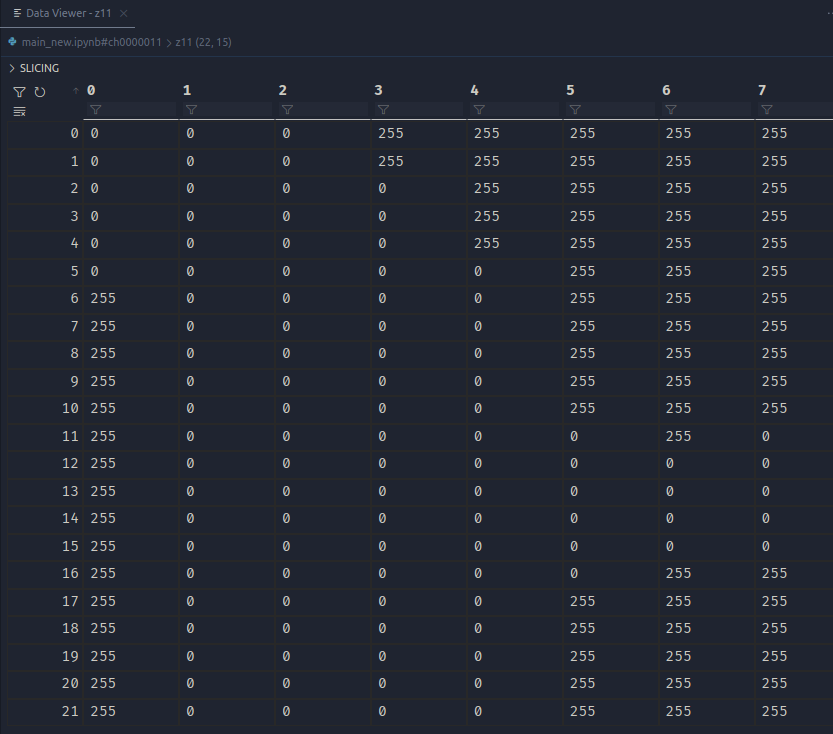Sort by column 1 header

pyautogui.click(x=187, y=90)
